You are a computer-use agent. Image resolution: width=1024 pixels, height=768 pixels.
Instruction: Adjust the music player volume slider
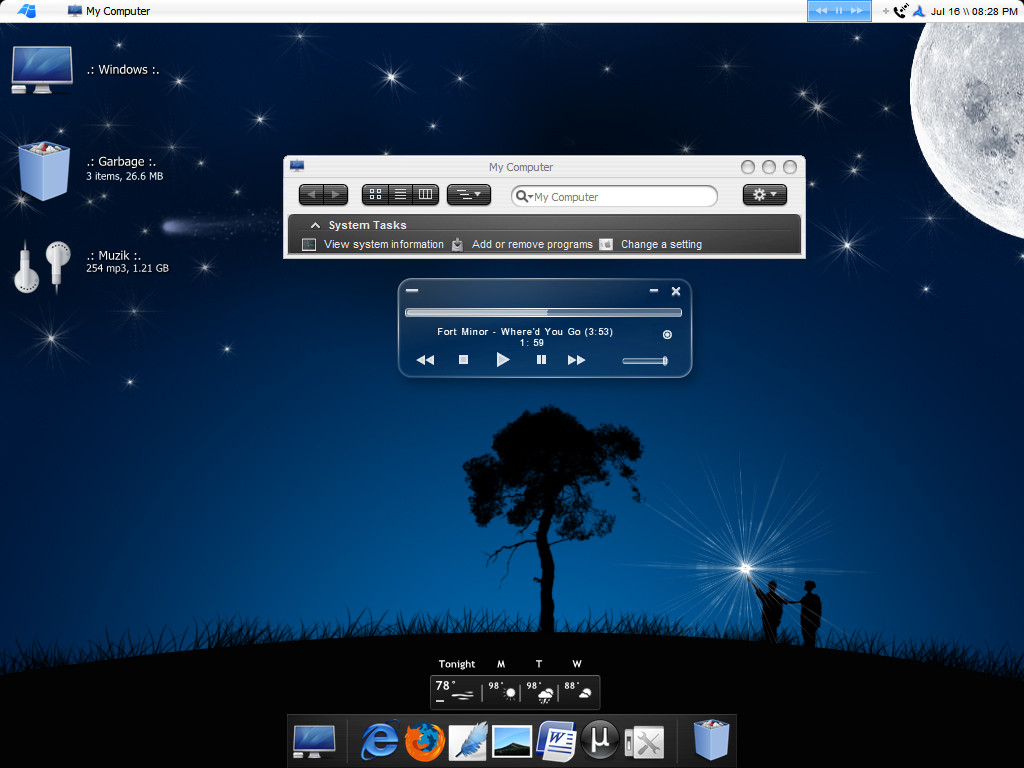(645, 360)
